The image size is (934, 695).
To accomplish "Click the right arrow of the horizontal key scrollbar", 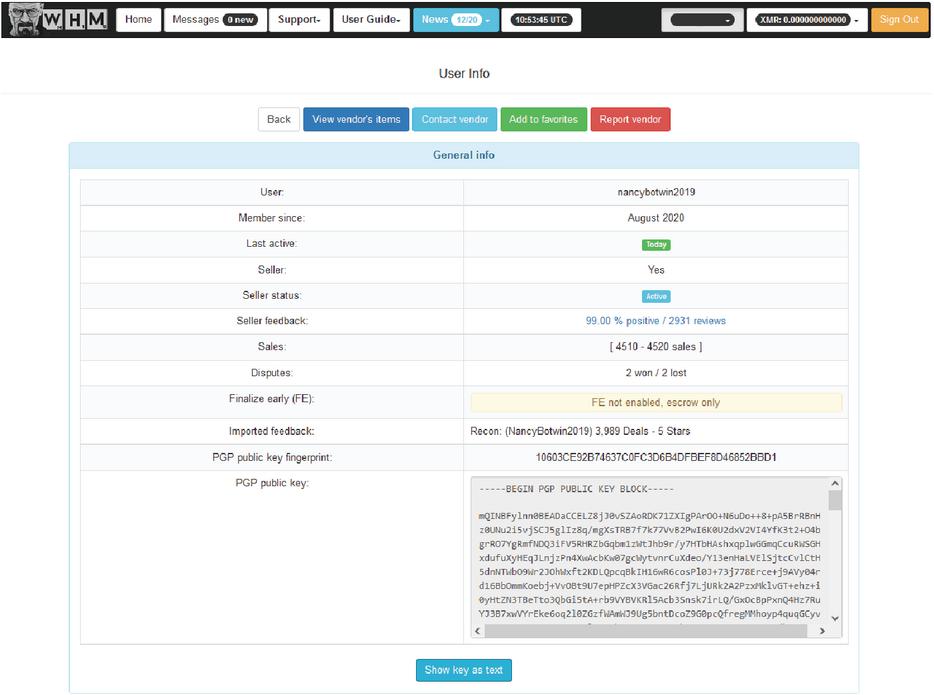I will coord(823,632).
